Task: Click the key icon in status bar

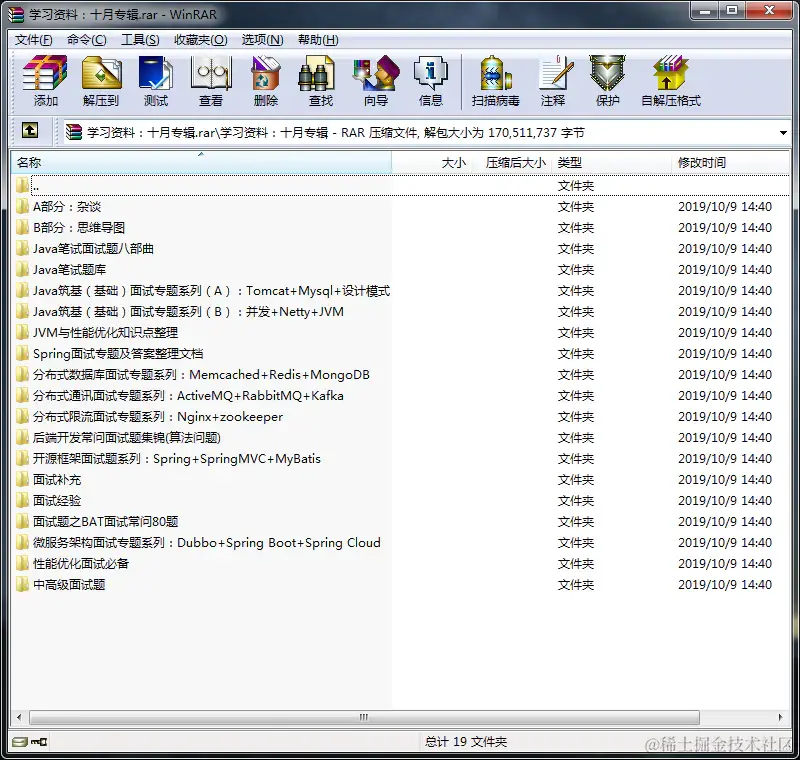Action: [x=39, y=742]
